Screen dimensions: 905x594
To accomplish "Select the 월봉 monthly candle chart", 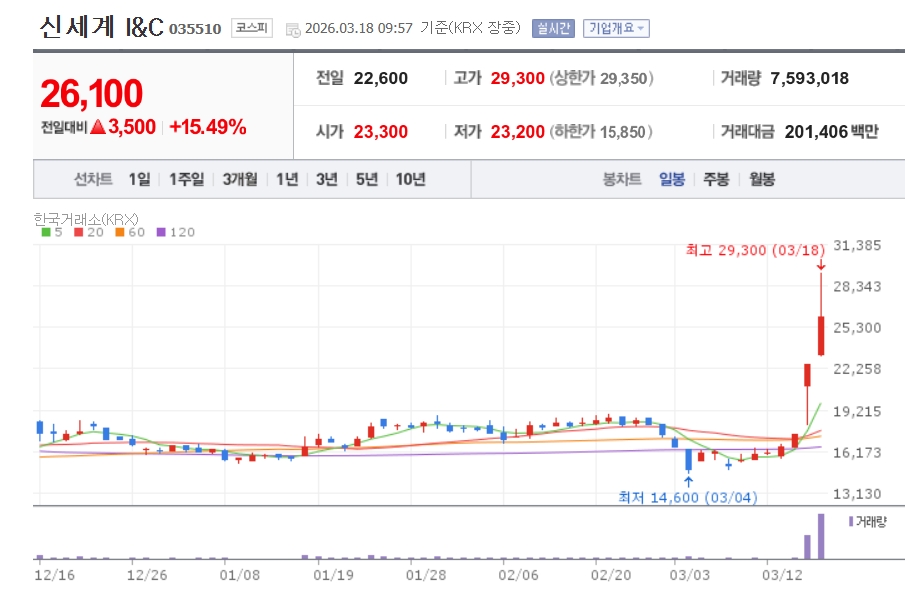I will coord(762,180).
